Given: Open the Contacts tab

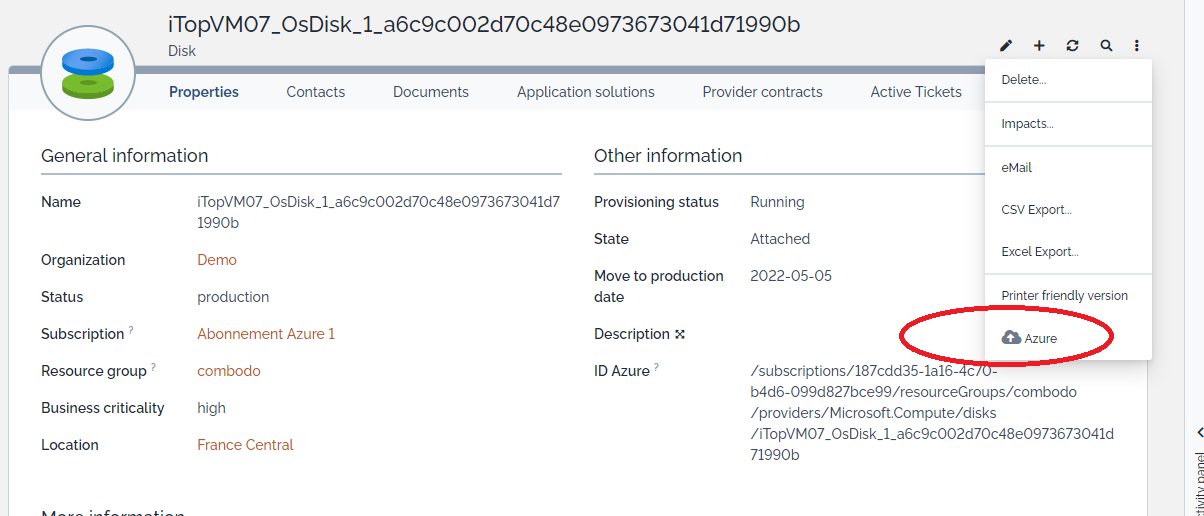Looking at the screenshot, I should click(x=315, y=92).
